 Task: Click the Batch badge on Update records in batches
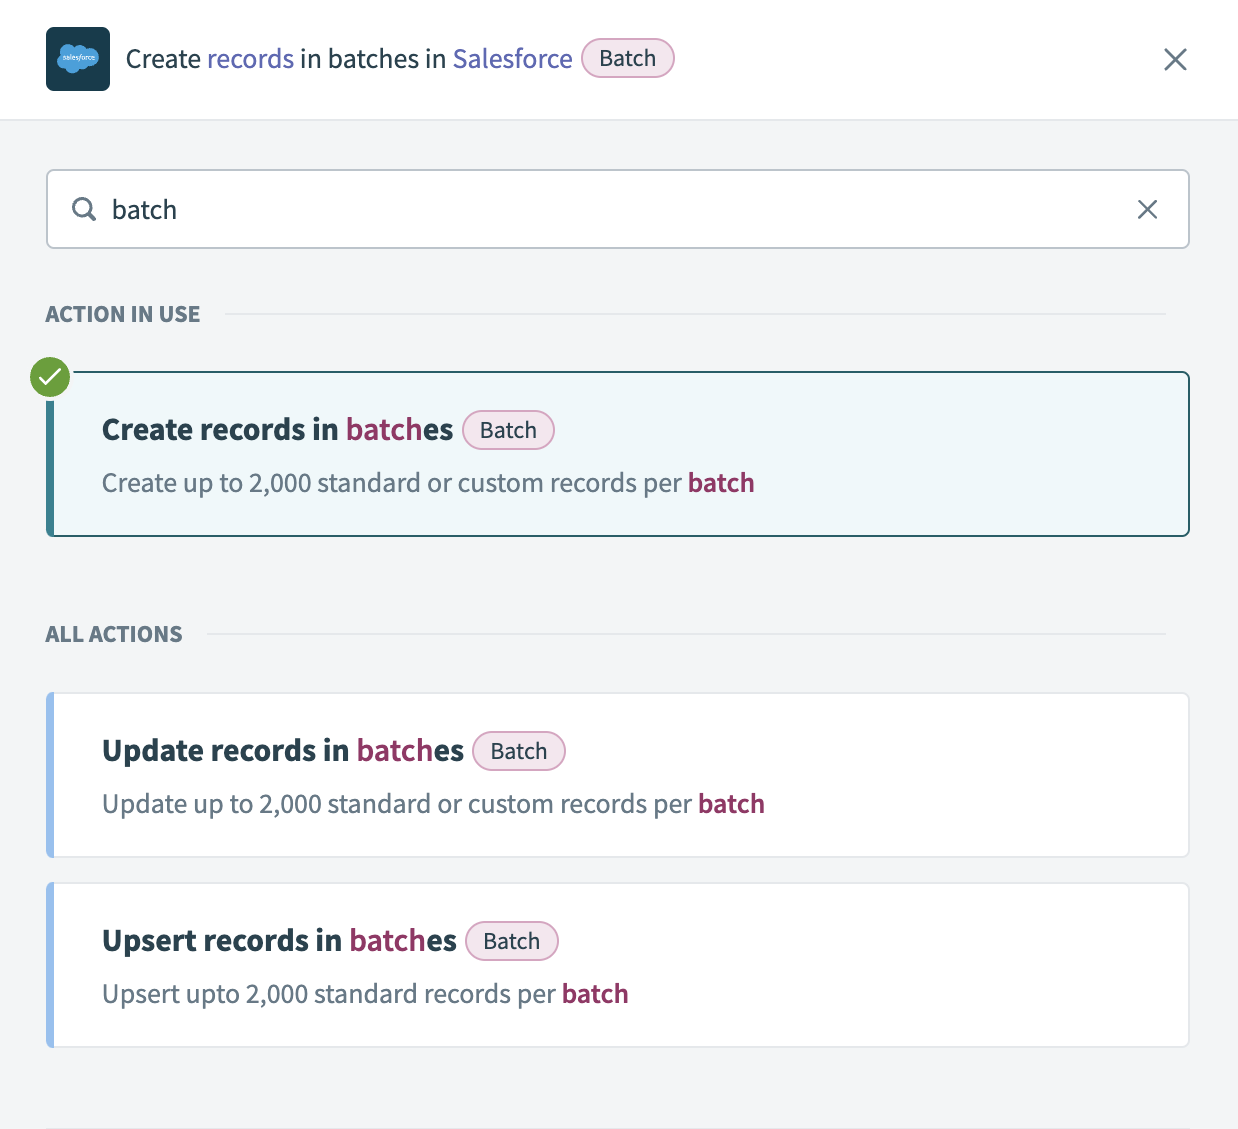pos(518,751)
